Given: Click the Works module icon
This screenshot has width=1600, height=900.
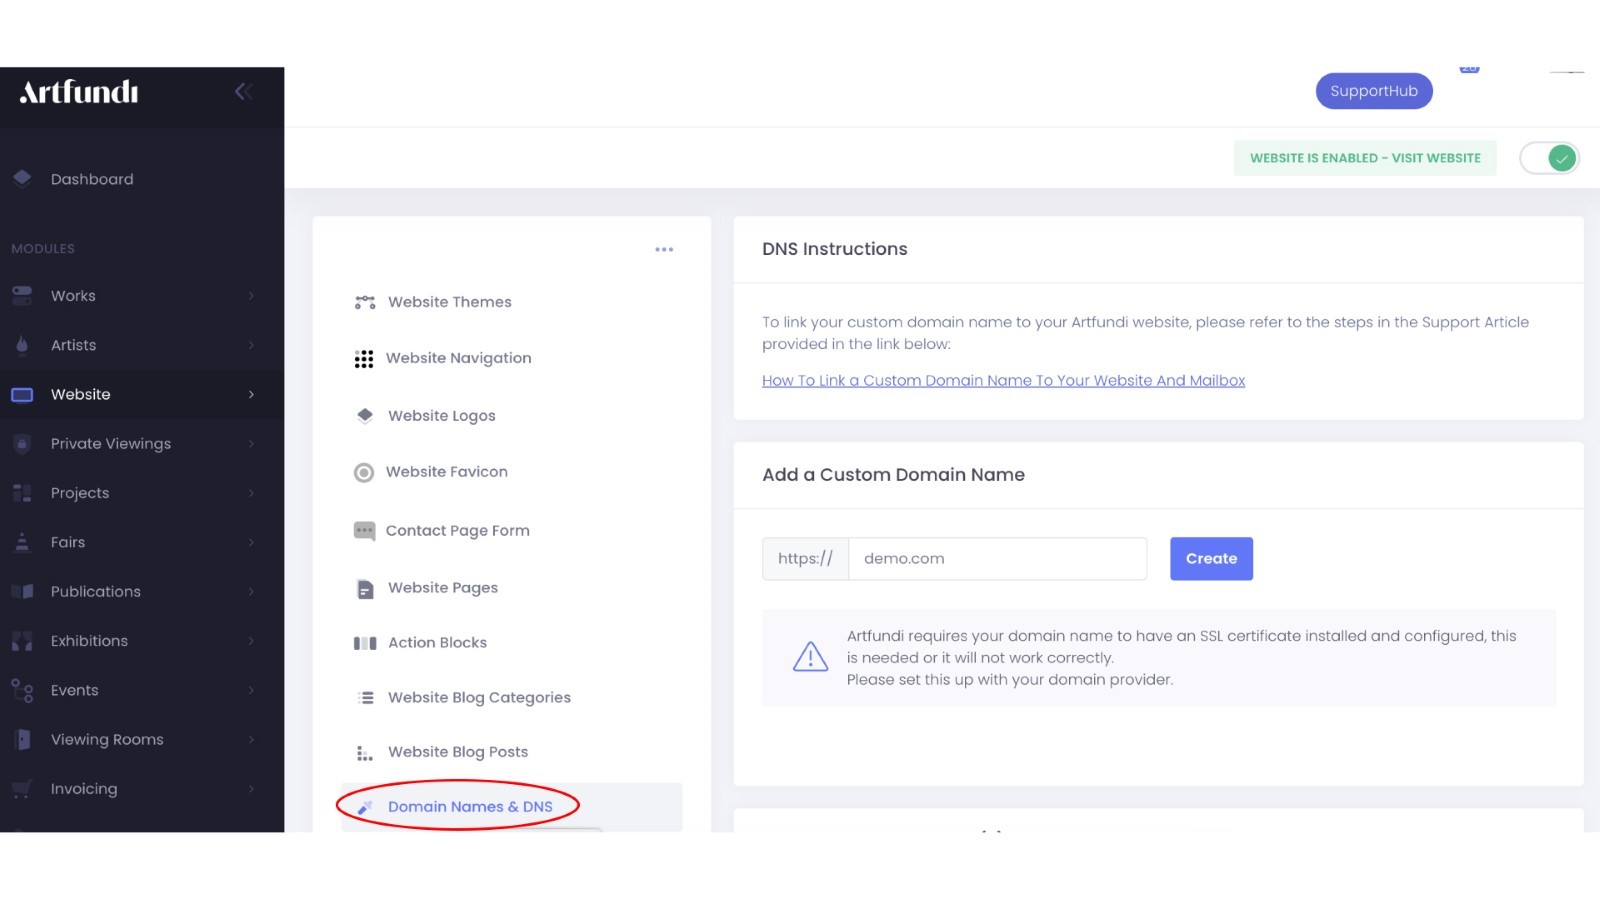Looking at the screenshot, I should (x=22, y=295).
